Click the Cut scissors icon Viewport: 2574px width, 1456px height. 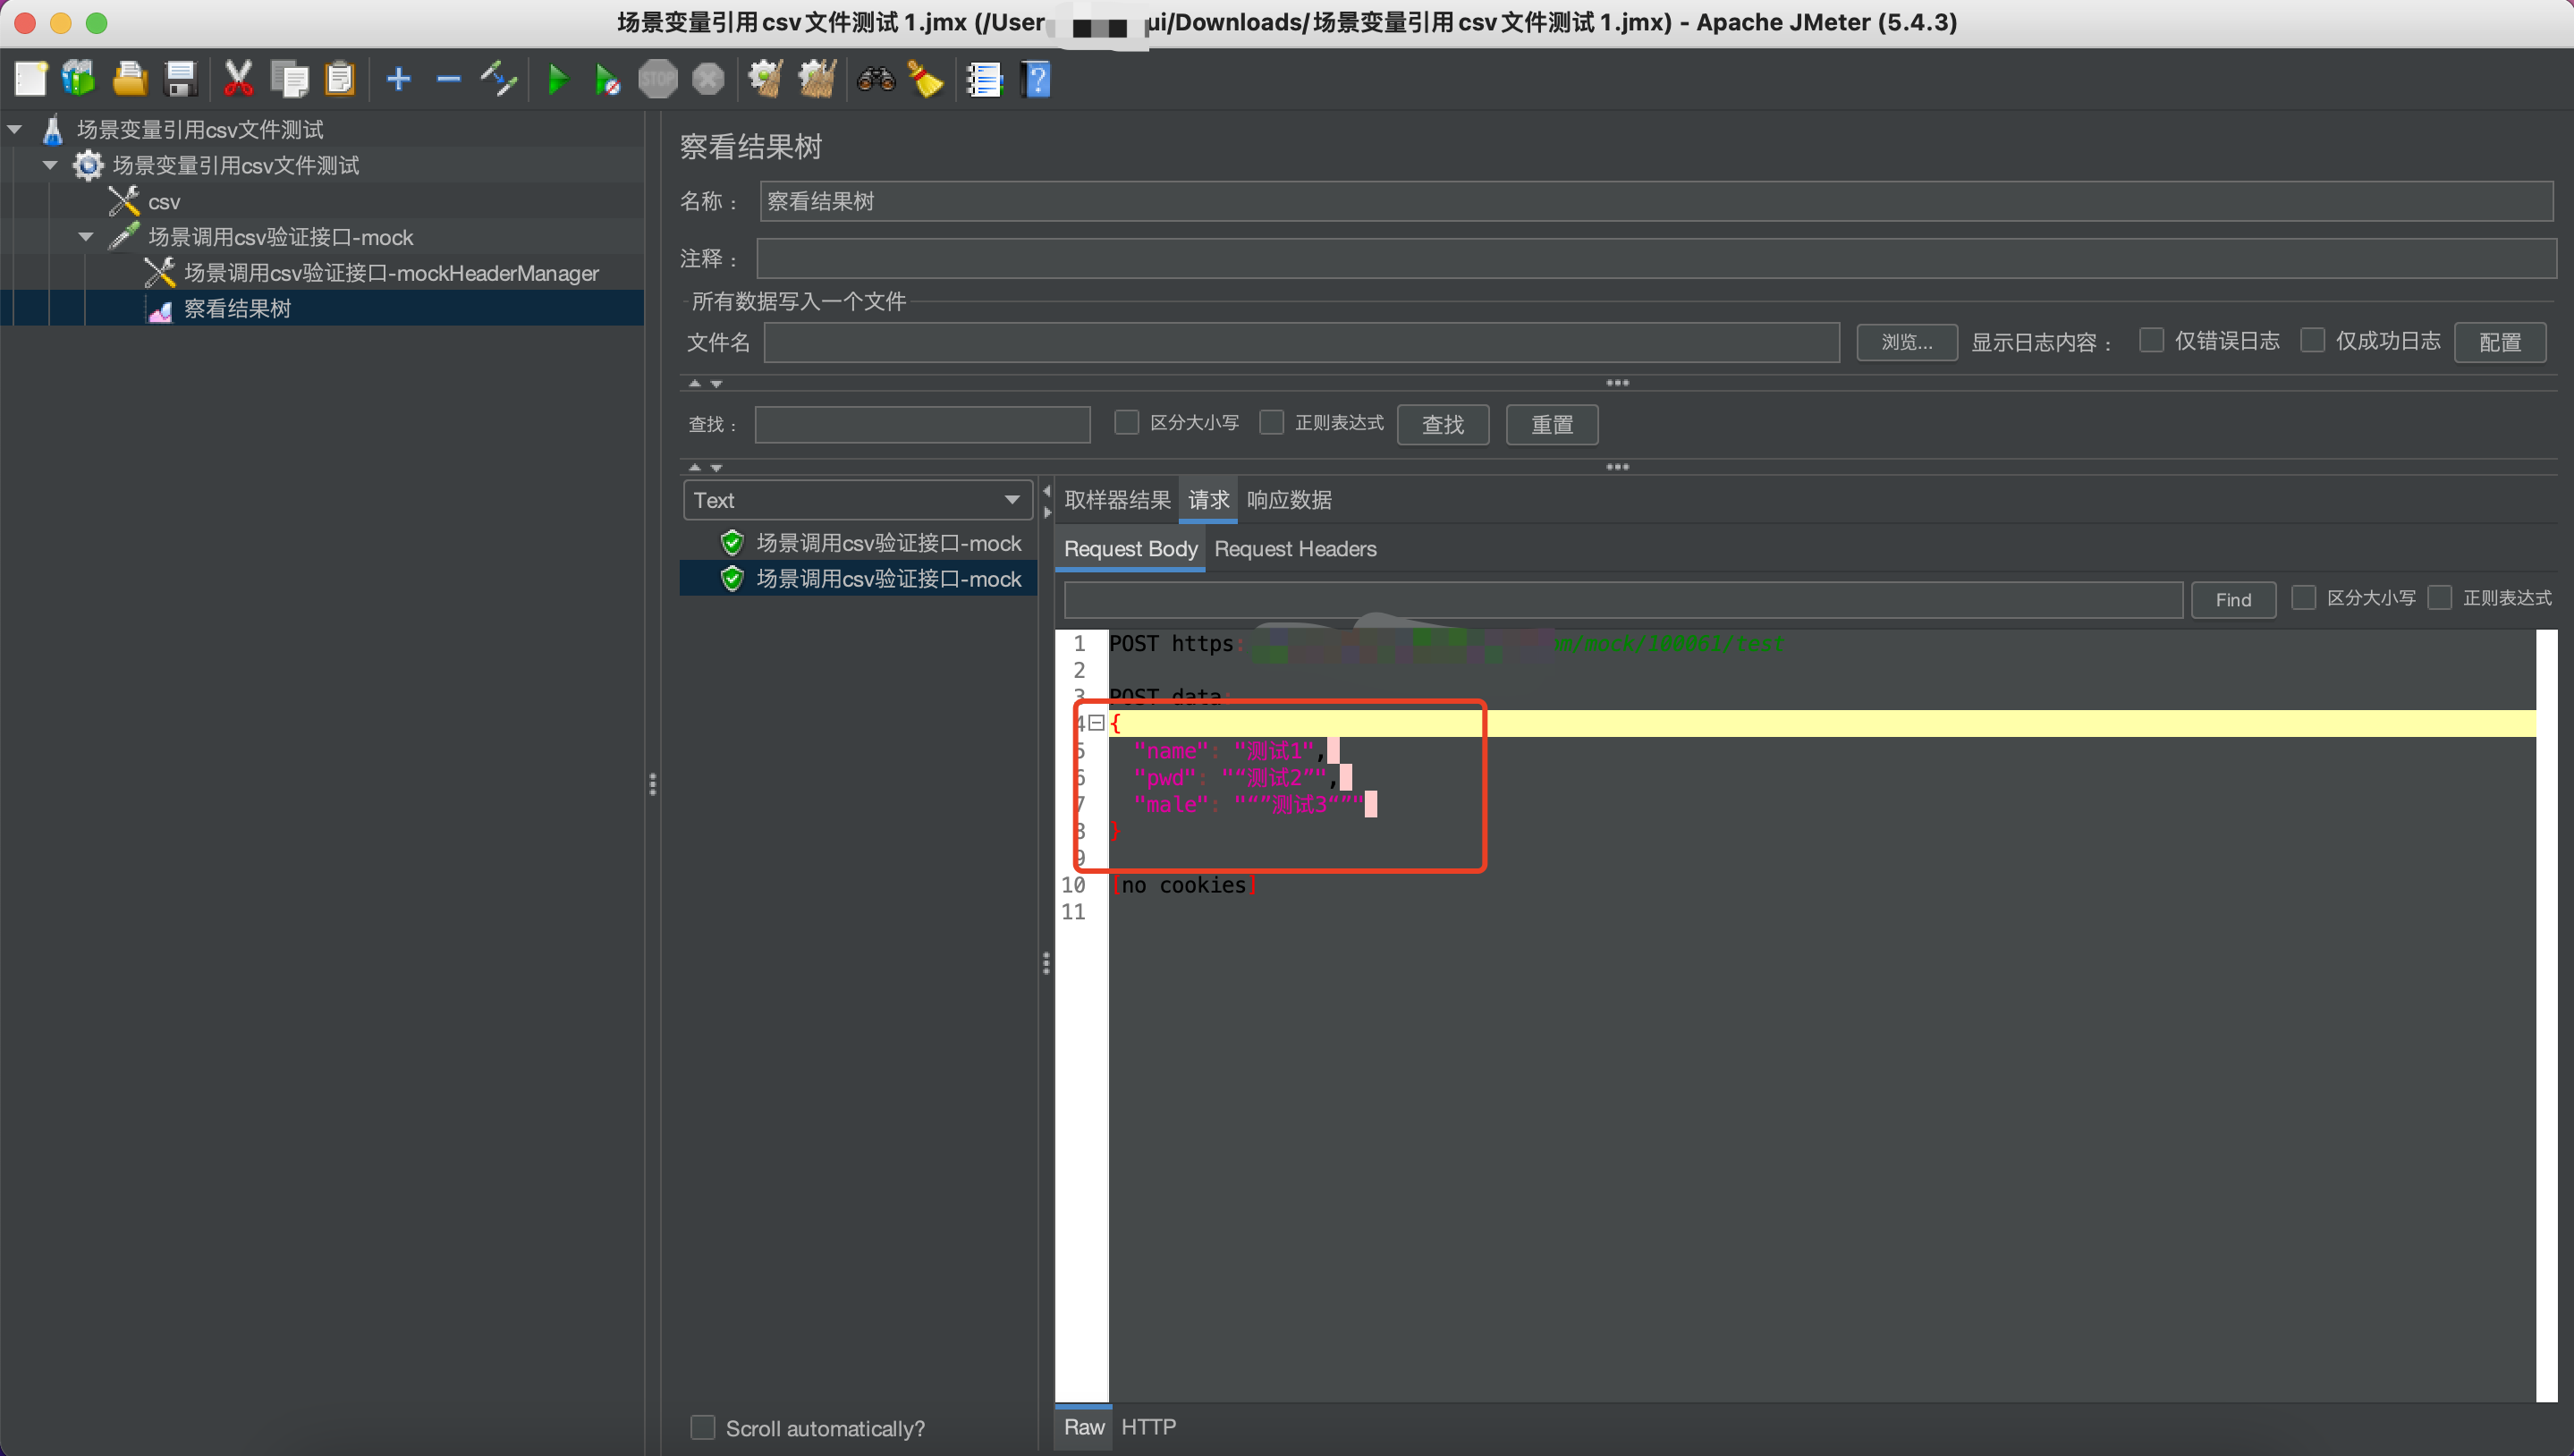click(239, 79)
